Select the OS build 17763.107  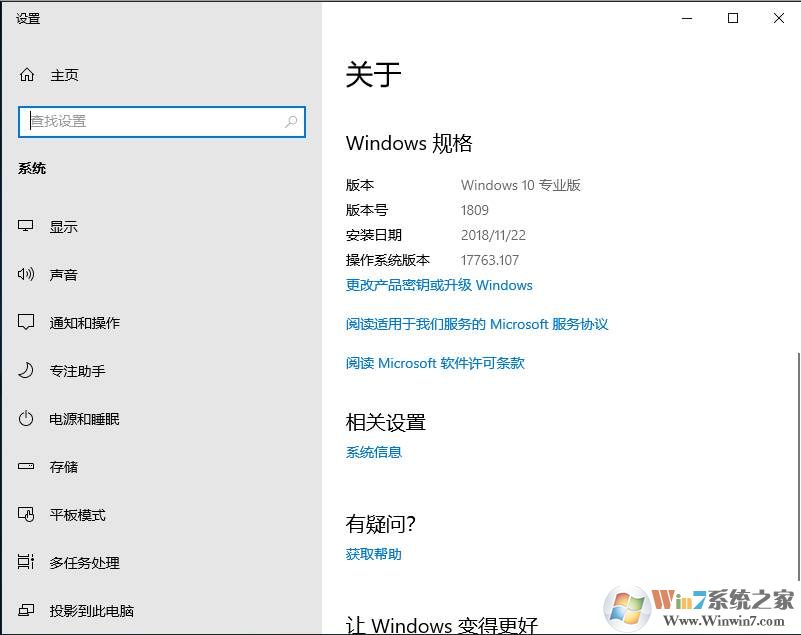pyautogui.click(x=489, y=260)
